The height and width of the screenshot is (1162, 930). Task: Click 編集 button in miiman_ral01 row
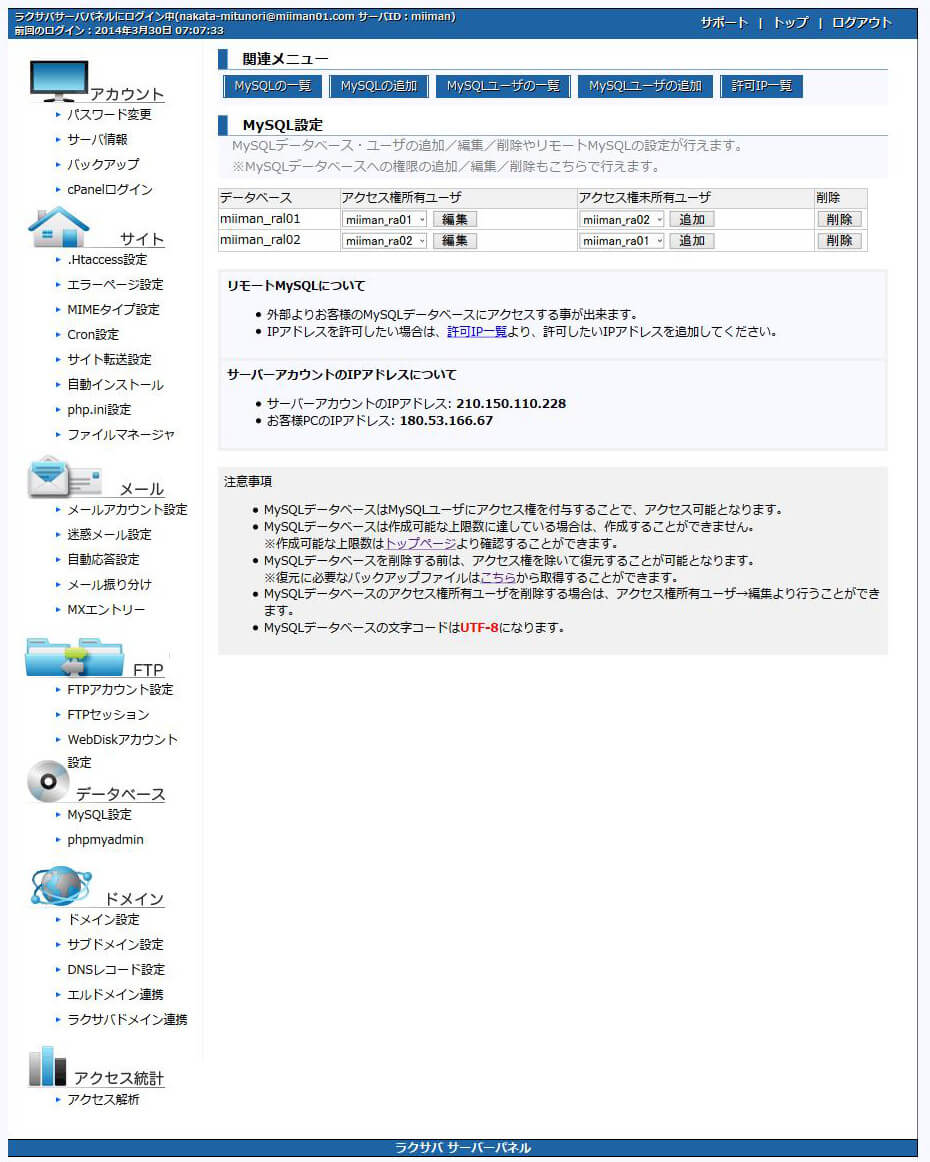(x=455, y=219)
